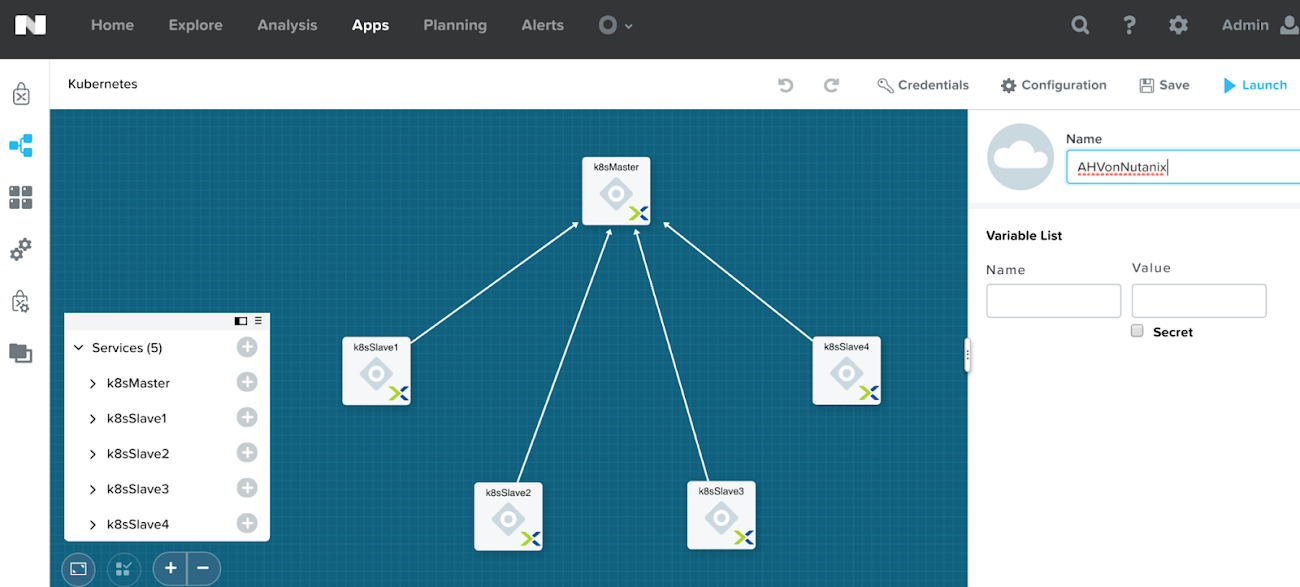Click the checklist grid icon at bottom
Viewport: 1300px width, 587px height.
124,569
